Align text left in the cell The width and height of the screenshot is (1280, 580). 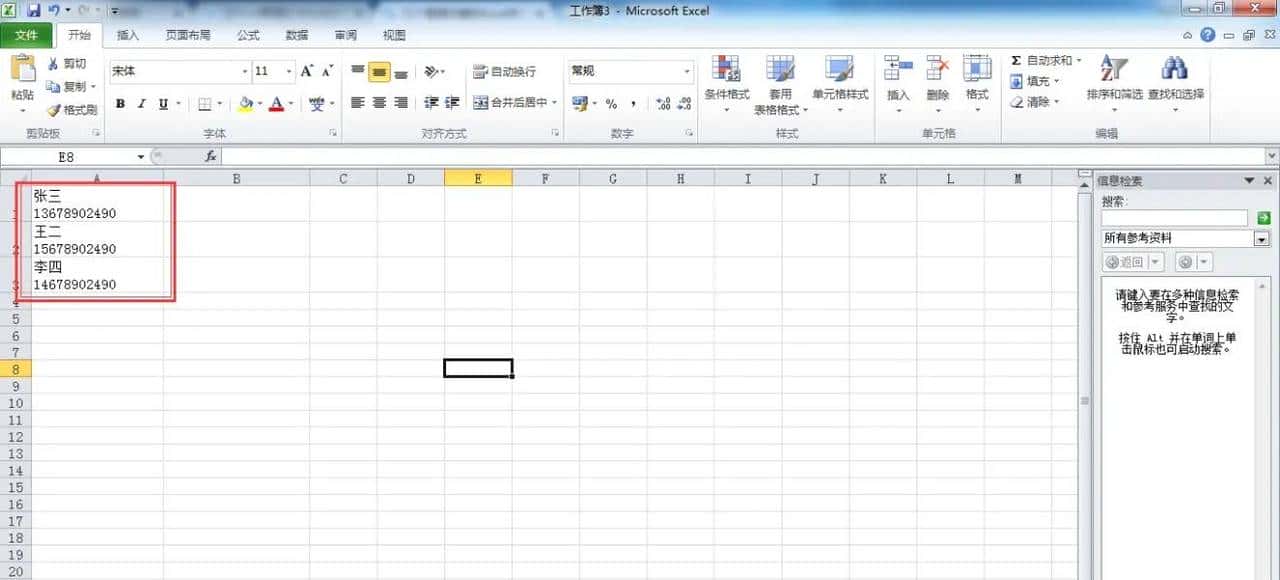tap(358, 103)
